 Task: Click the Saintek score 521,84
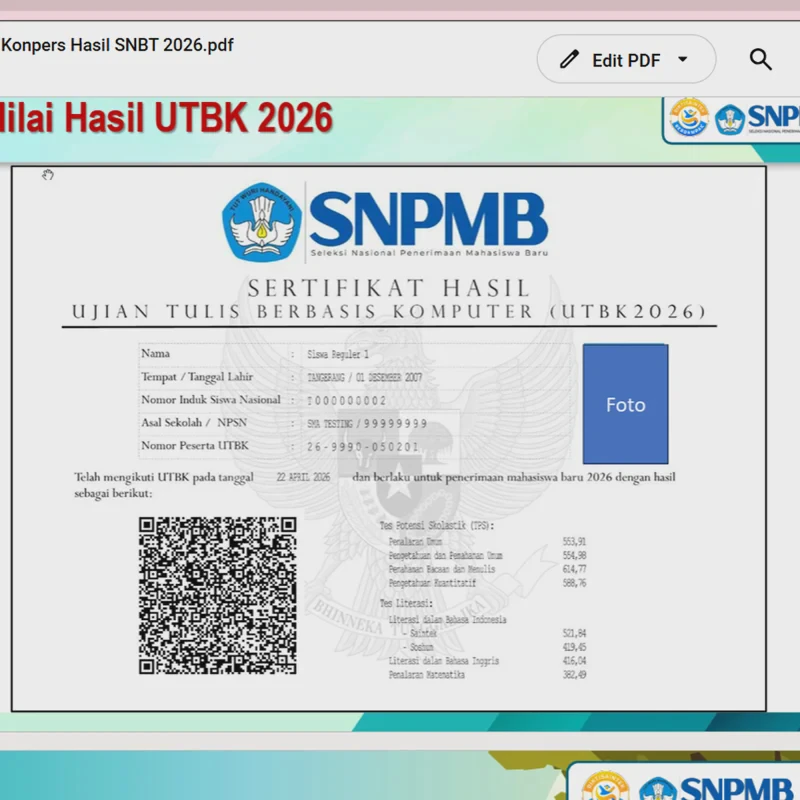[574, 633]
